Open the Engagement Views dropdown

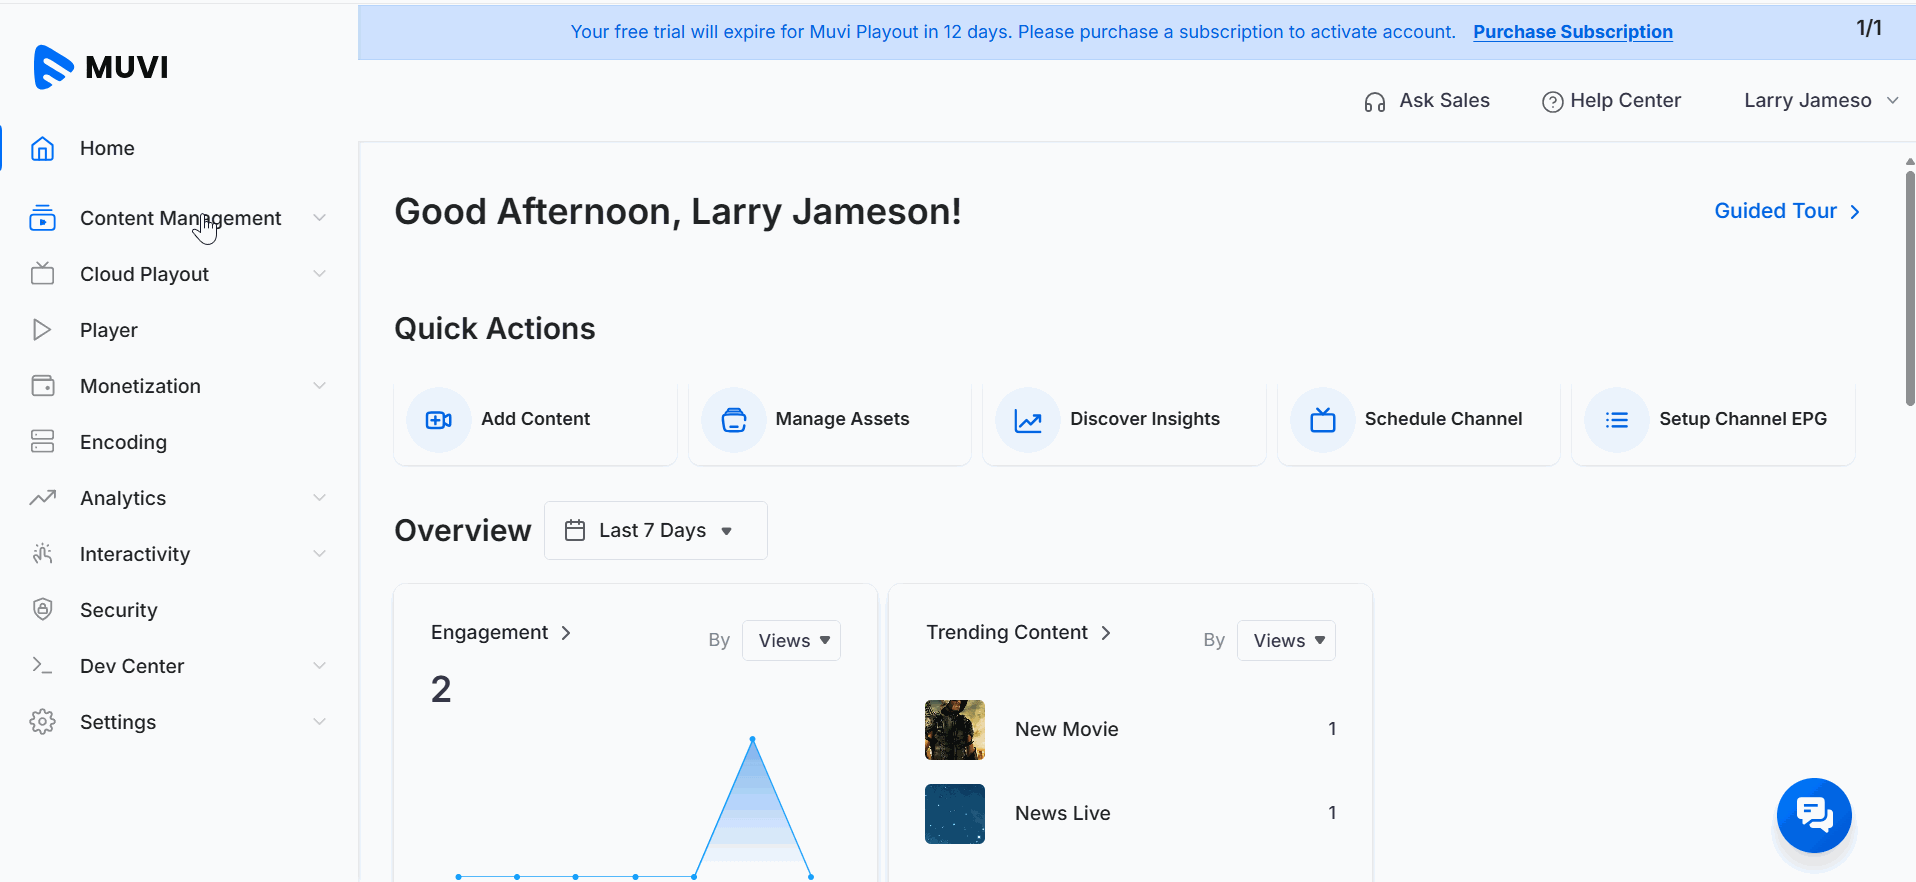point(791,640)
